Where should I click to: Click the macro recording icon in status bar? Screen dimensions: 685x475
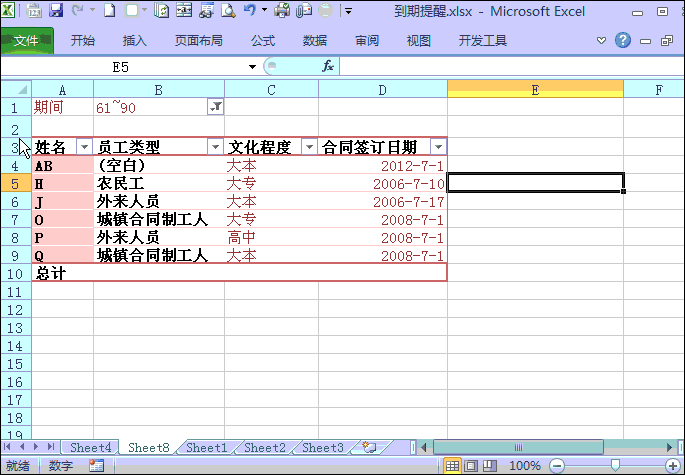[x=96, y=465]
